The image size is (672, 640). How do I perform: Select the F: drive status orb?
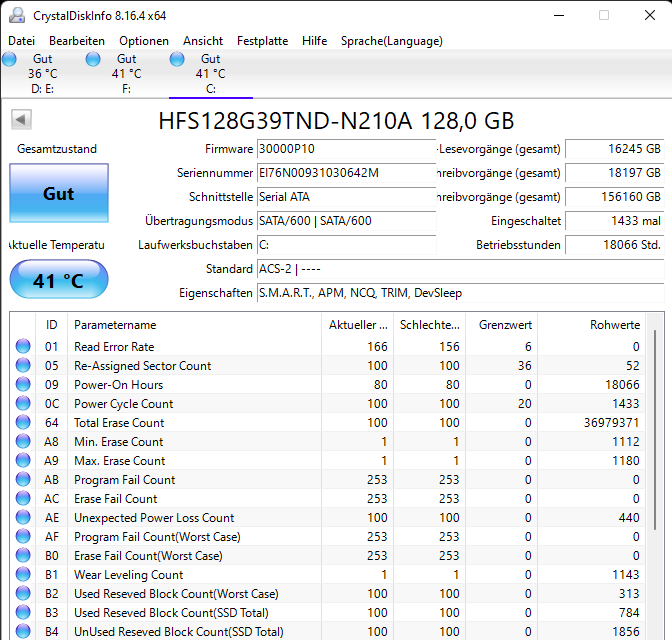pos(93,60)
